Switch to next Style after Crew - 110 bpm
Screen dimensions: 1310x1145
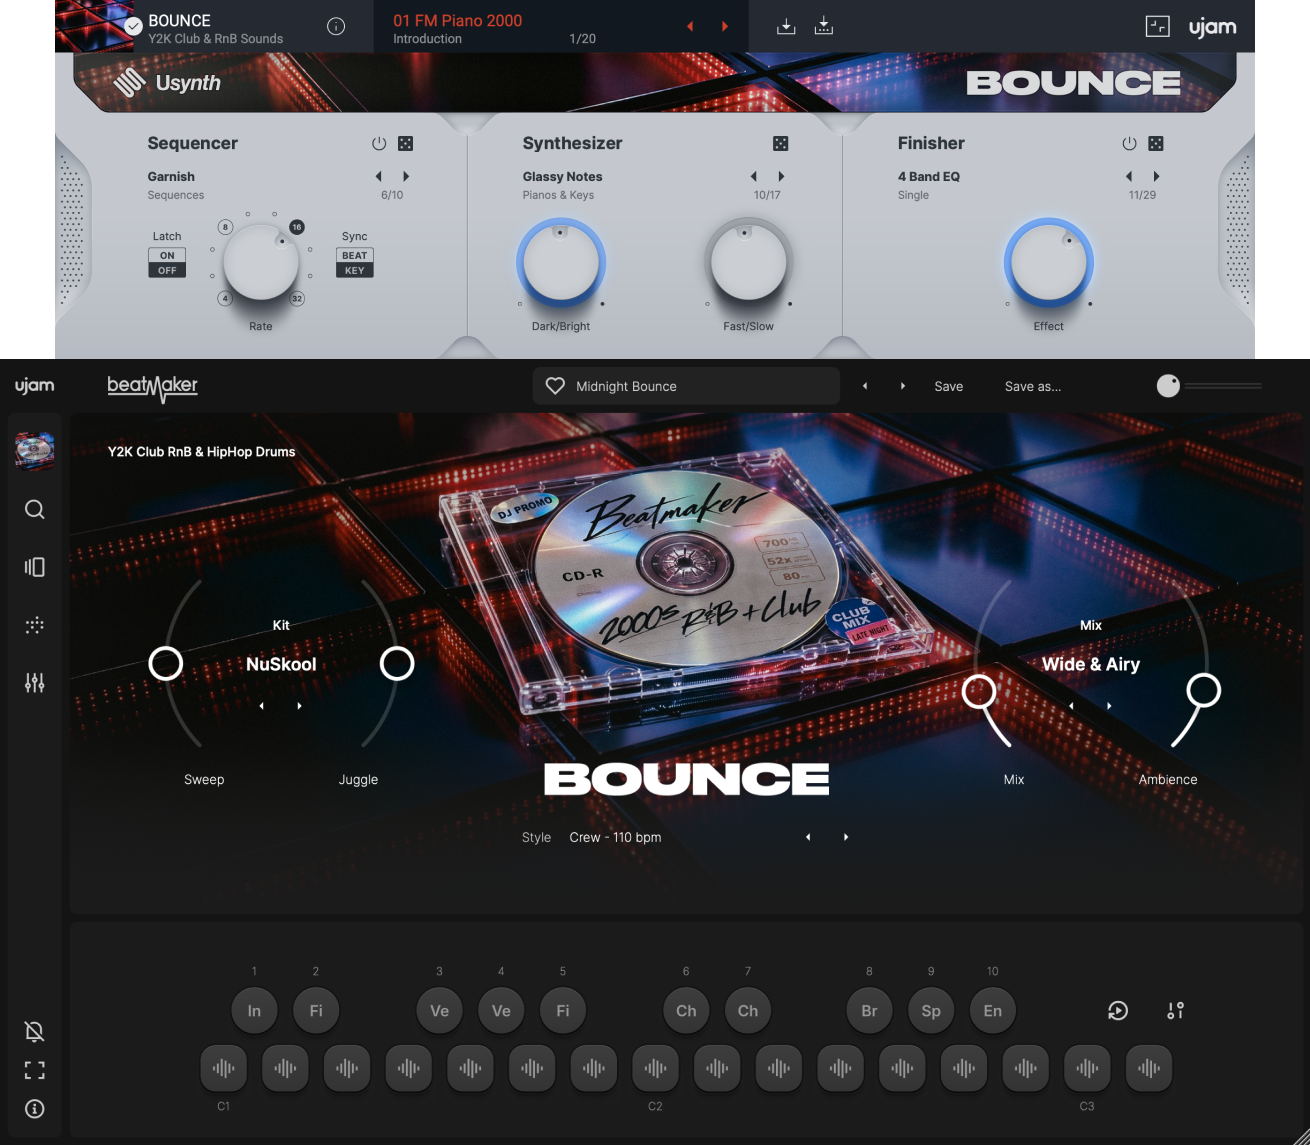[846, 837]
